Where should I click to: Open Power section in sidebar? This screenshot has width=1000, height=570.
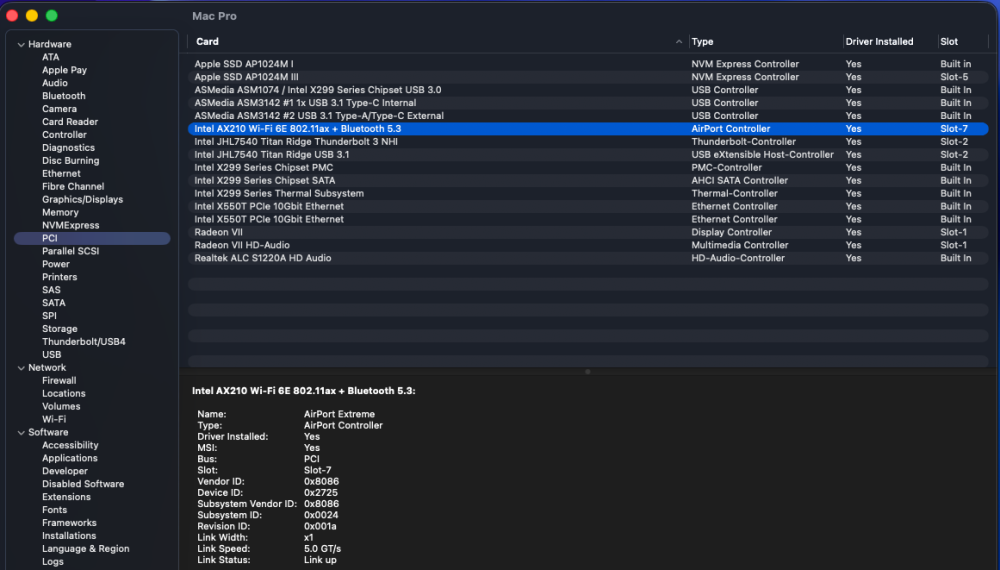pyautogui.click(x=56, y=264)
